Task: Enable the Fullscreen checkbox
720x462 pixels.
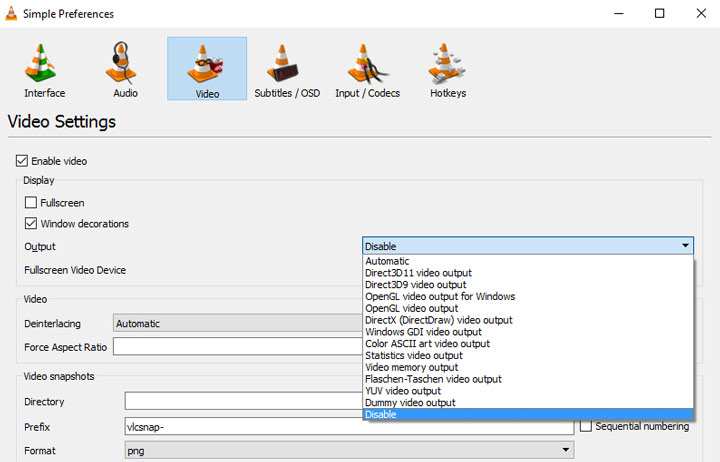Action: 31,203
